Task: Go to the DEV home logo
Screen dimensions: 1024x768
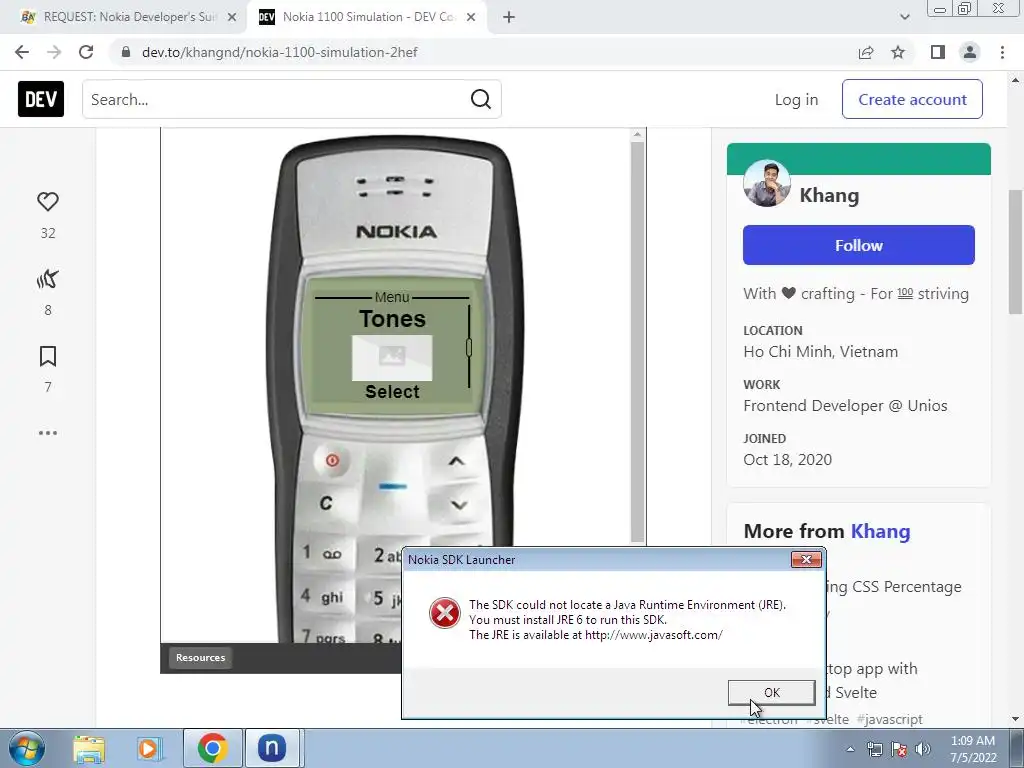Action: pos(41,99)
